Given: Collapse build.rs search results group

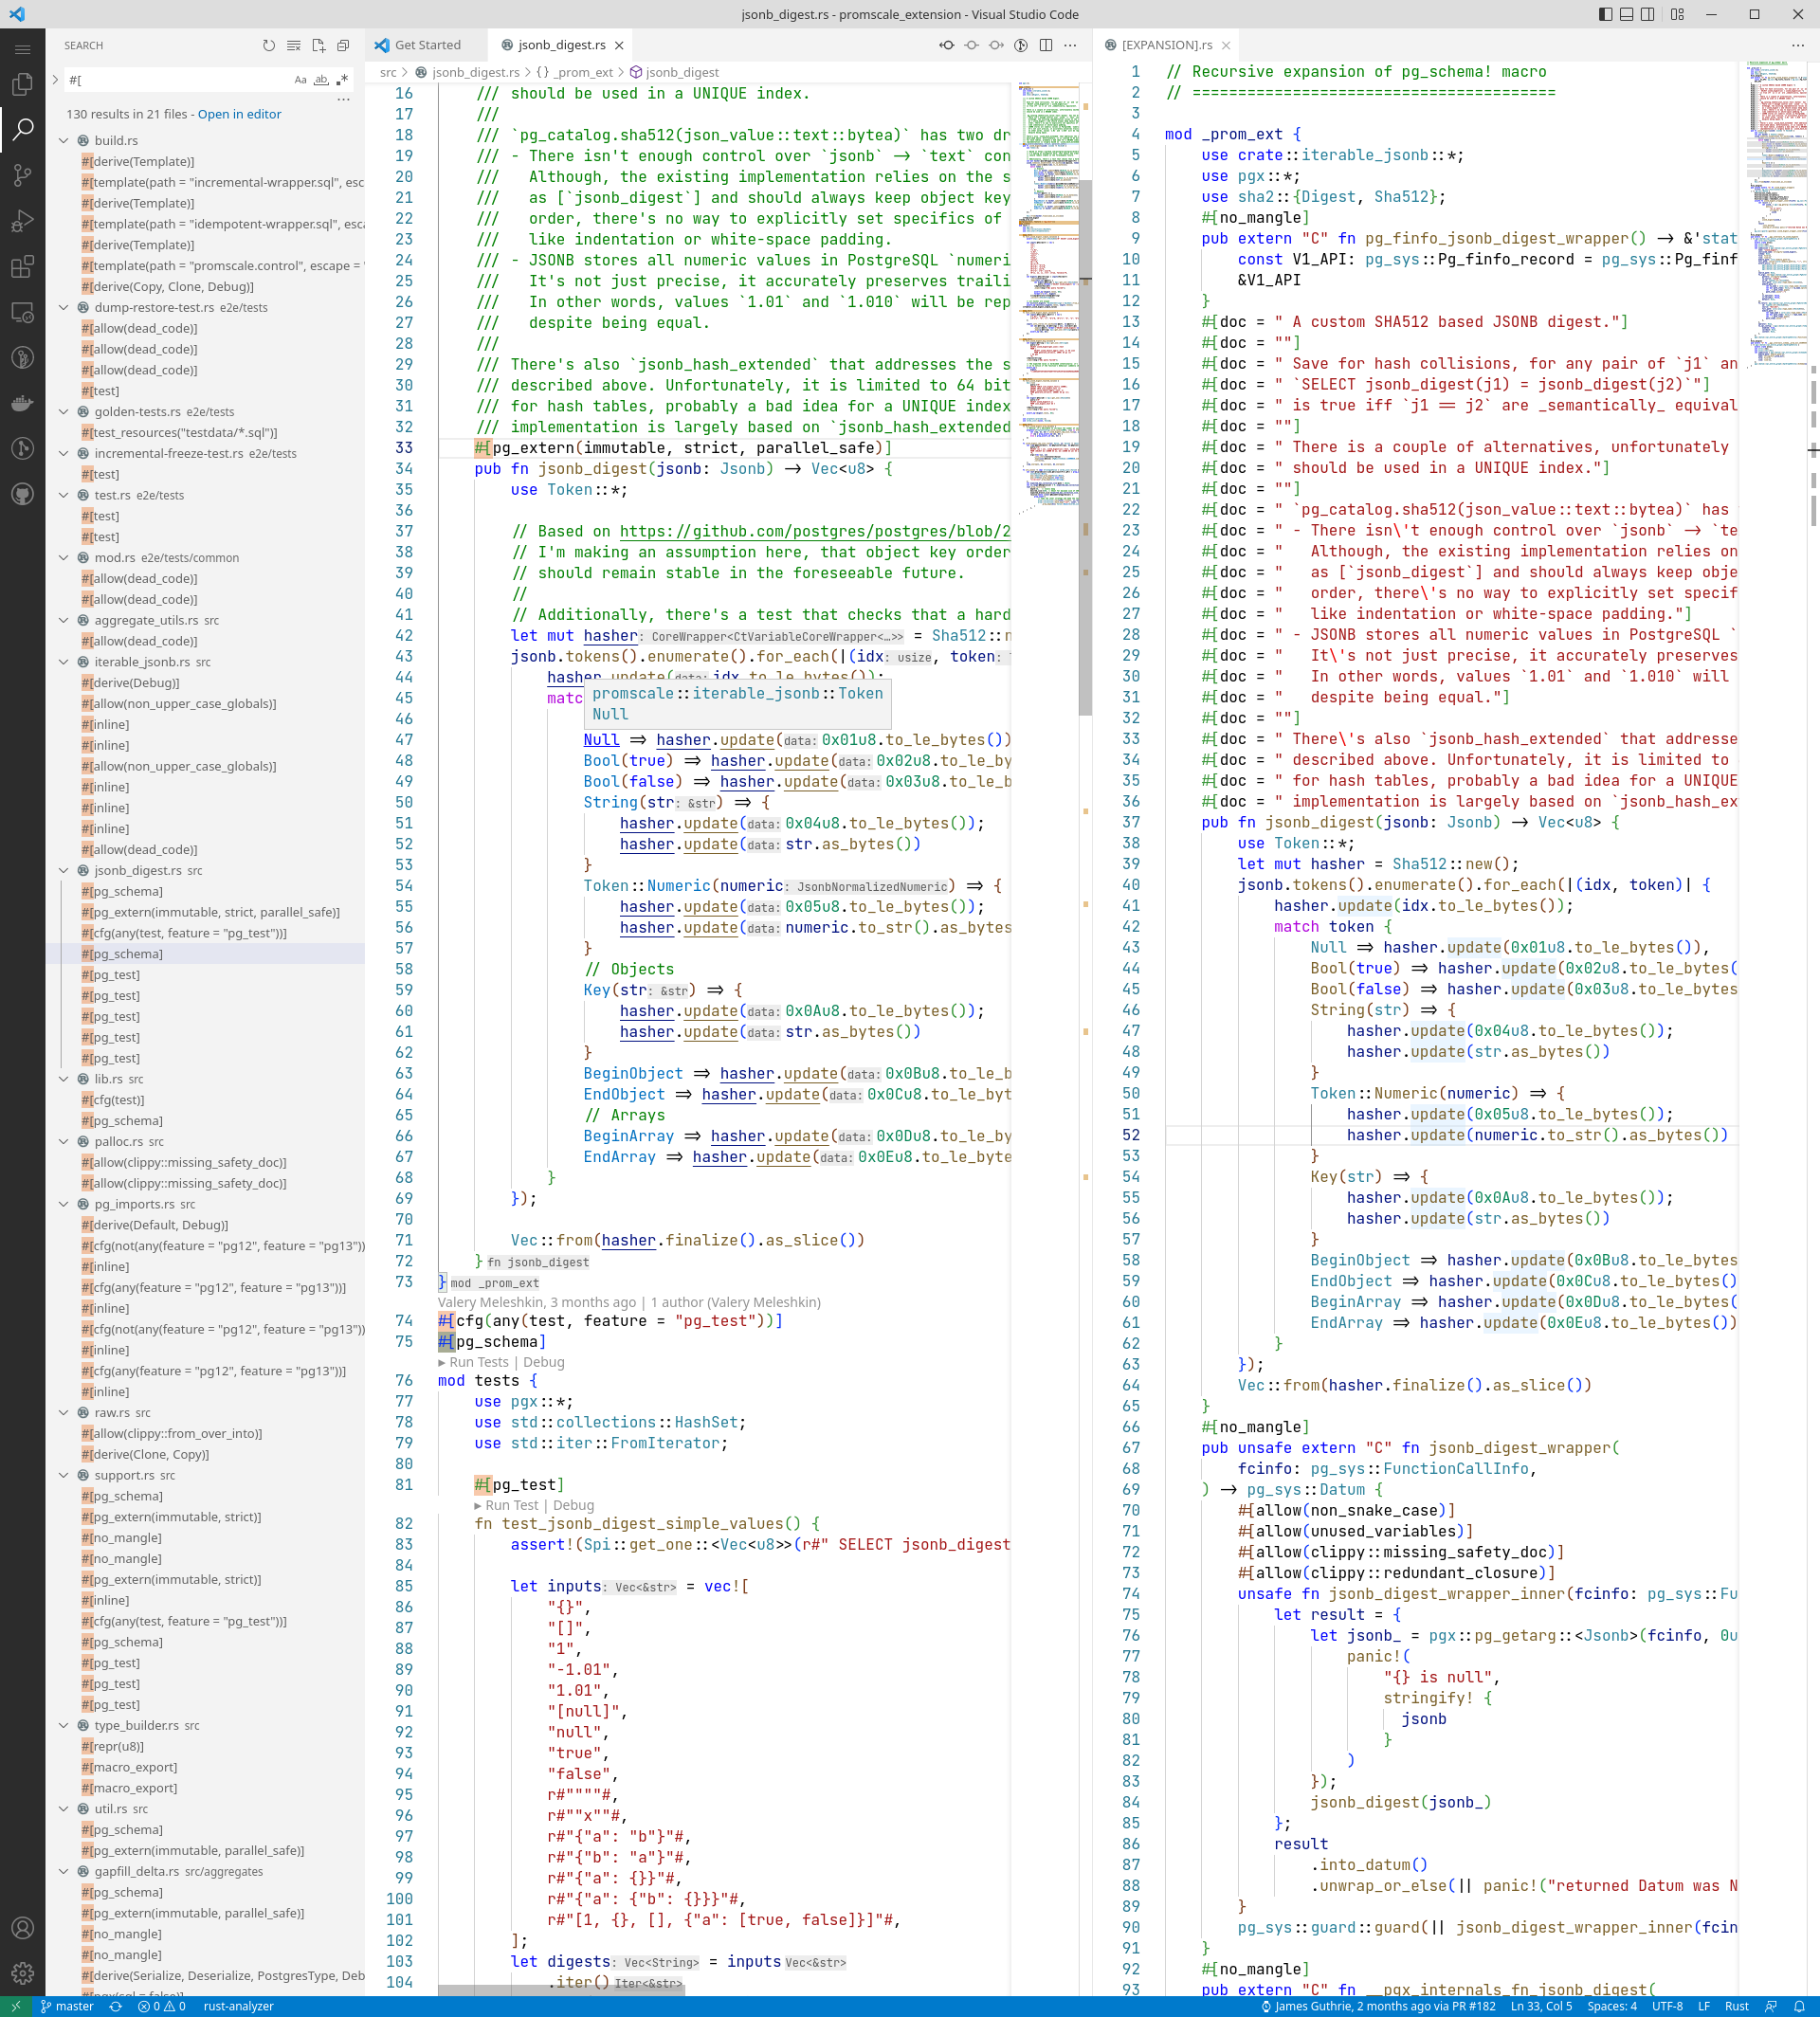Looking at the screenshot, I should [x=64, y=141].
